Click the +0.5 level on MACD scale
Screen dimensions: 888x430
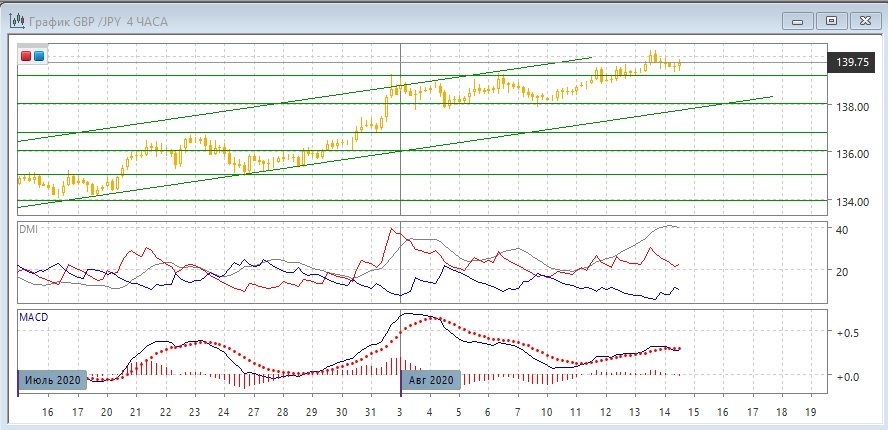(846, 334)
